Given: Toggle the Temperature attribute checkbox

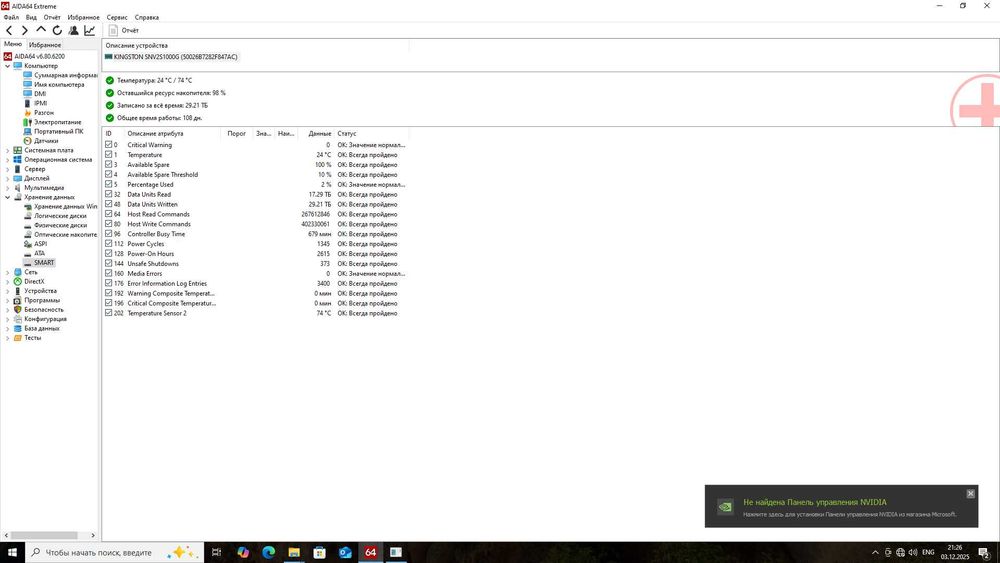Looking at the screenshot, I should 108,154.
